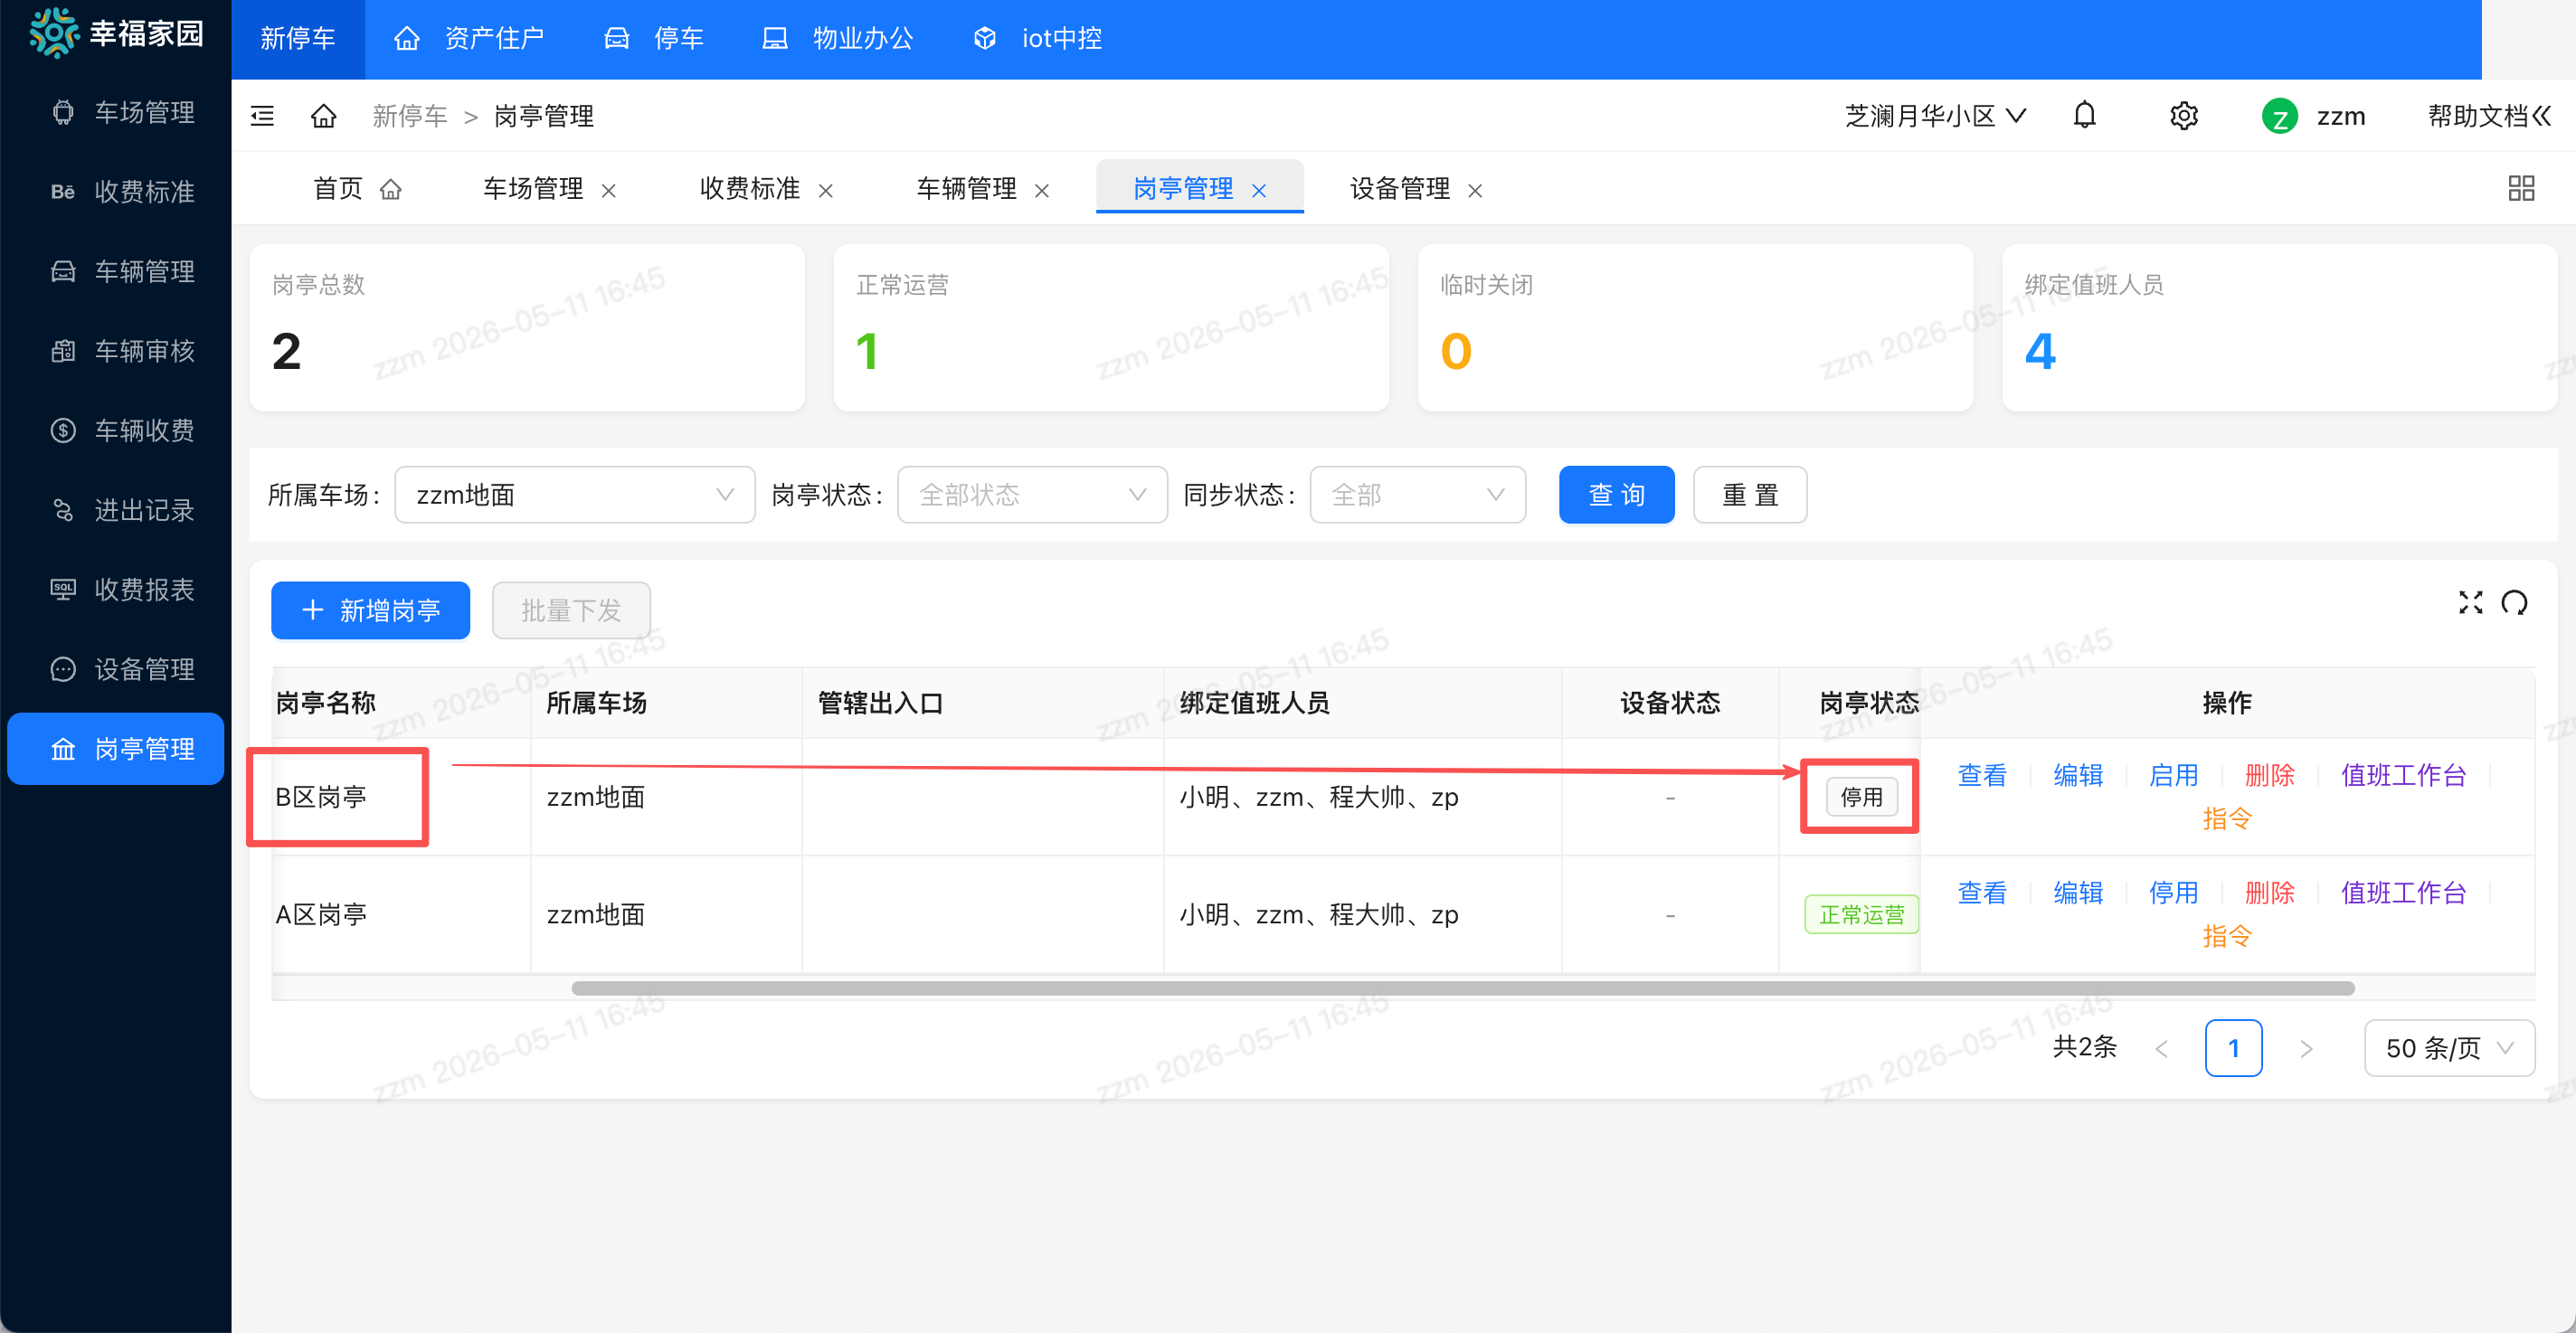The width and height of the screenshot is (2576, 1333).
Task: Click 指令 for A区岗亭
Action: [x=2226, y=935]
